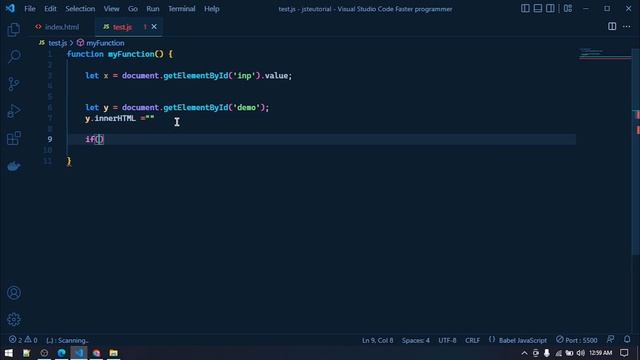Open the Selection menu
640x360 pixels.
pos(80,9)
